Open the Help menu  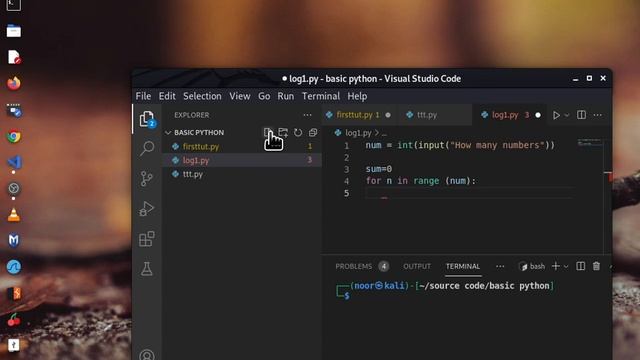click(357, 96)
